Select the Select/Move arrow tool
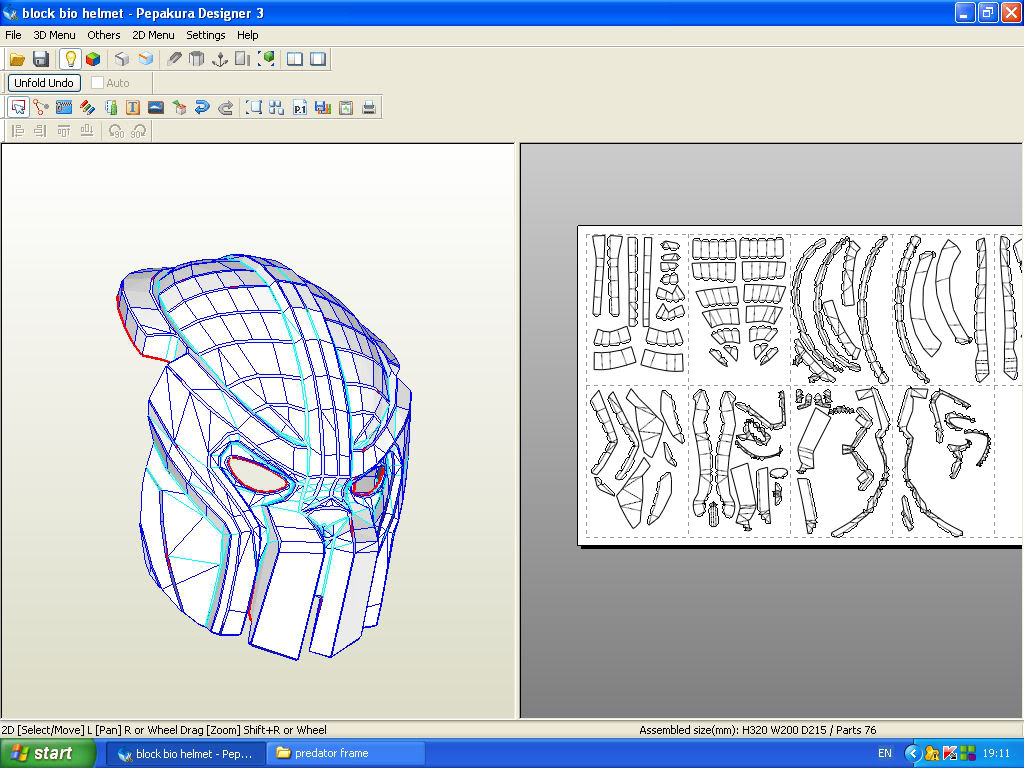Screen dimensions: 1024x768 18,108
